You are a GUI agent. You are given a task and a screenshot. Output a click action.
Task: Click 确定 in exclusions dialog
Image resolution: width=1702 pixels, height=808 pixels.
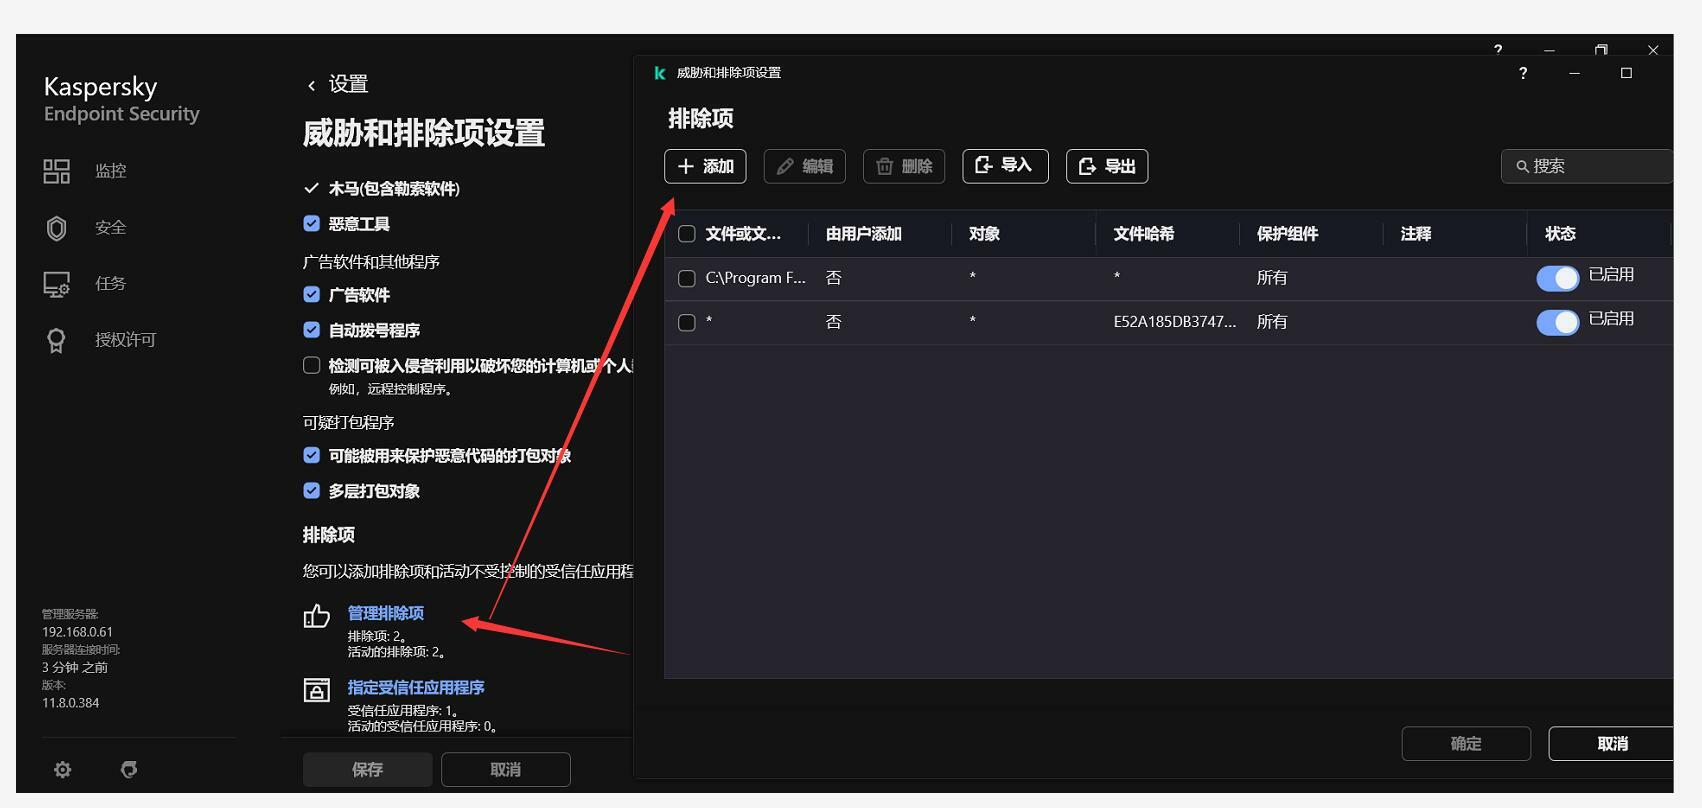click(1466, 743)
